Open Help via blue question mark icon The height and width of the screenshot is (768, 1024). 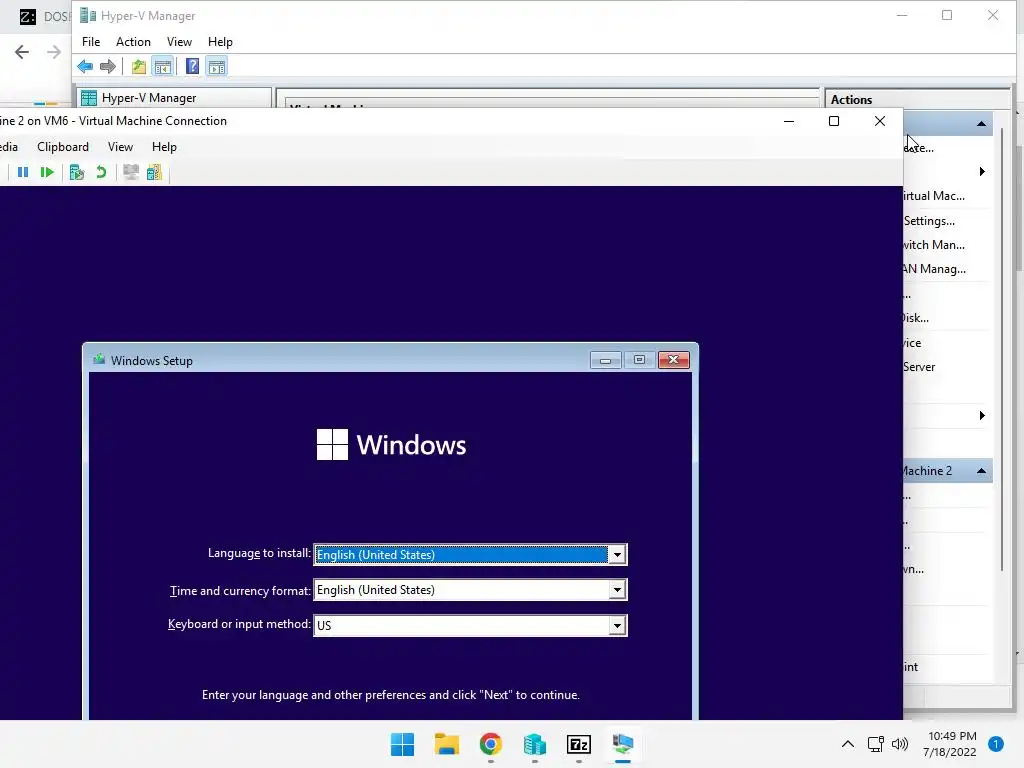click(193, 67)
